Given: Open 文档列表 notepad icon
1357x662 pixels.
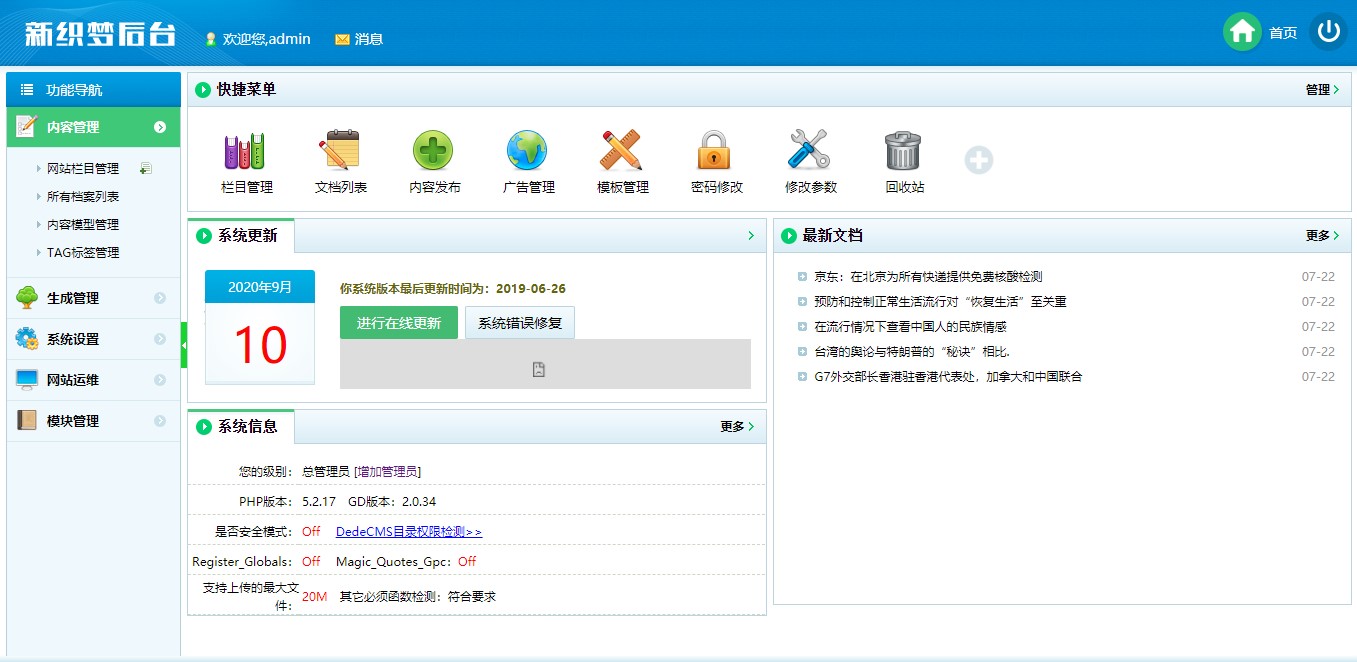Looking at the screenshot, I should point(339,151).
